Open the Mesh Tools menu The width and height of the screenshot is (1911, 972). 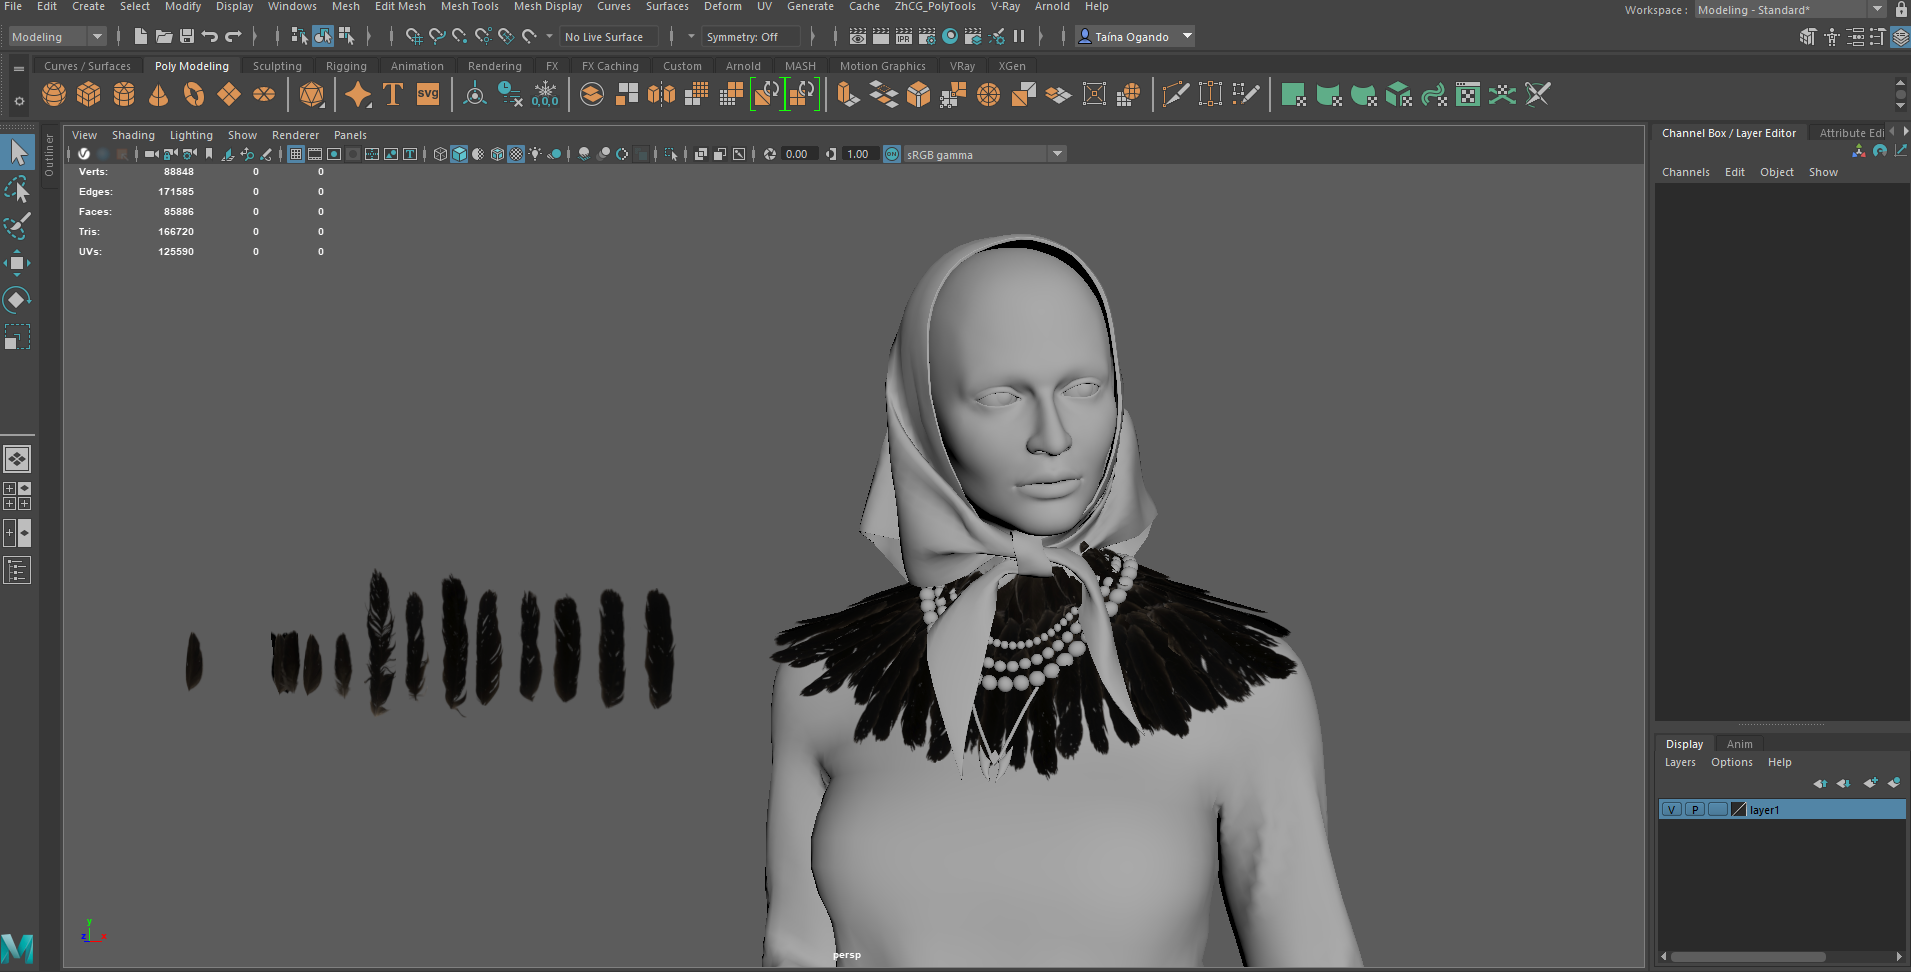point(469,6)
